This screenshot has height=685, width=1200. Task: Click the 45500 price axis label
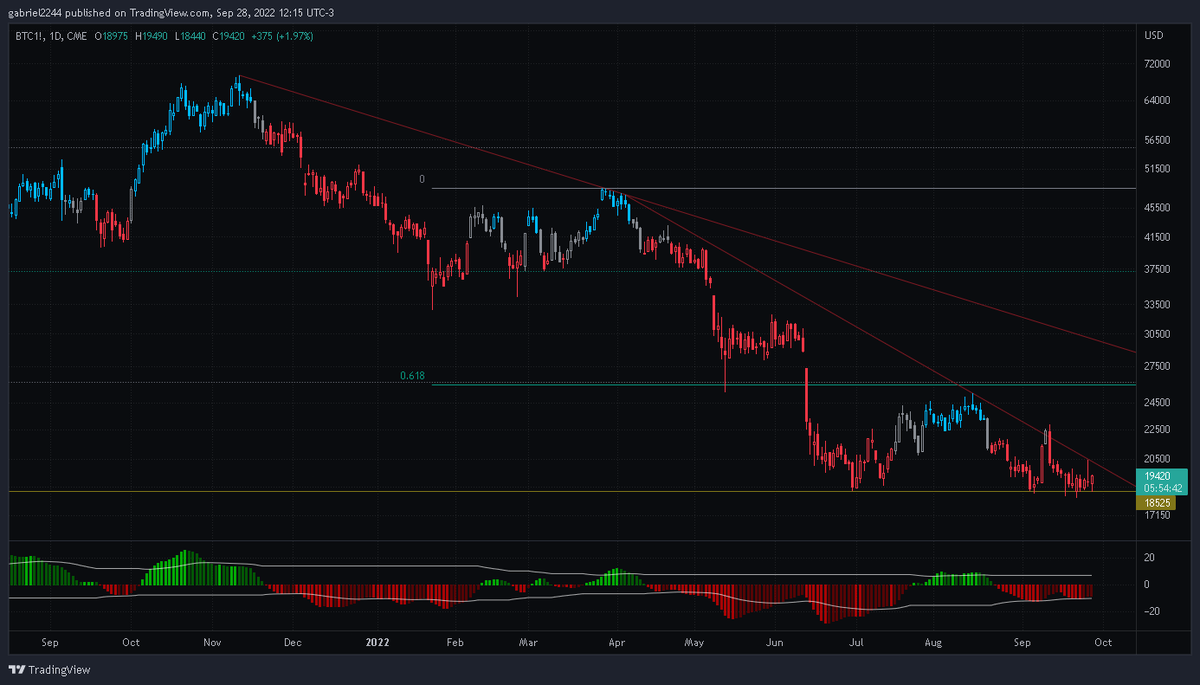click(x=1157, y=208)
